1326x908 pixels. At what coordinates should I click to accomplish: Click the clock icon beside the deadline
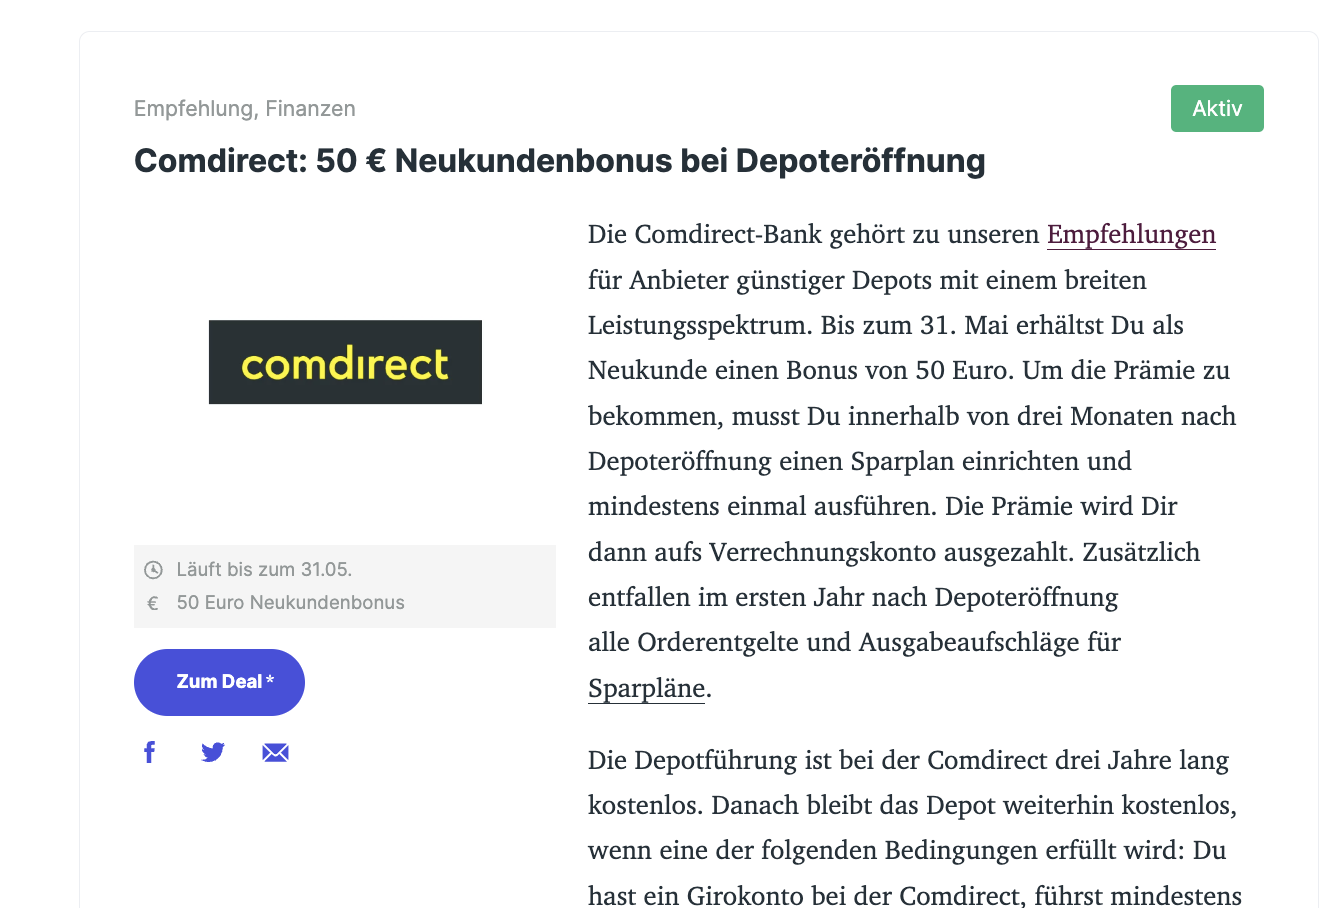(x=153, y=570)
